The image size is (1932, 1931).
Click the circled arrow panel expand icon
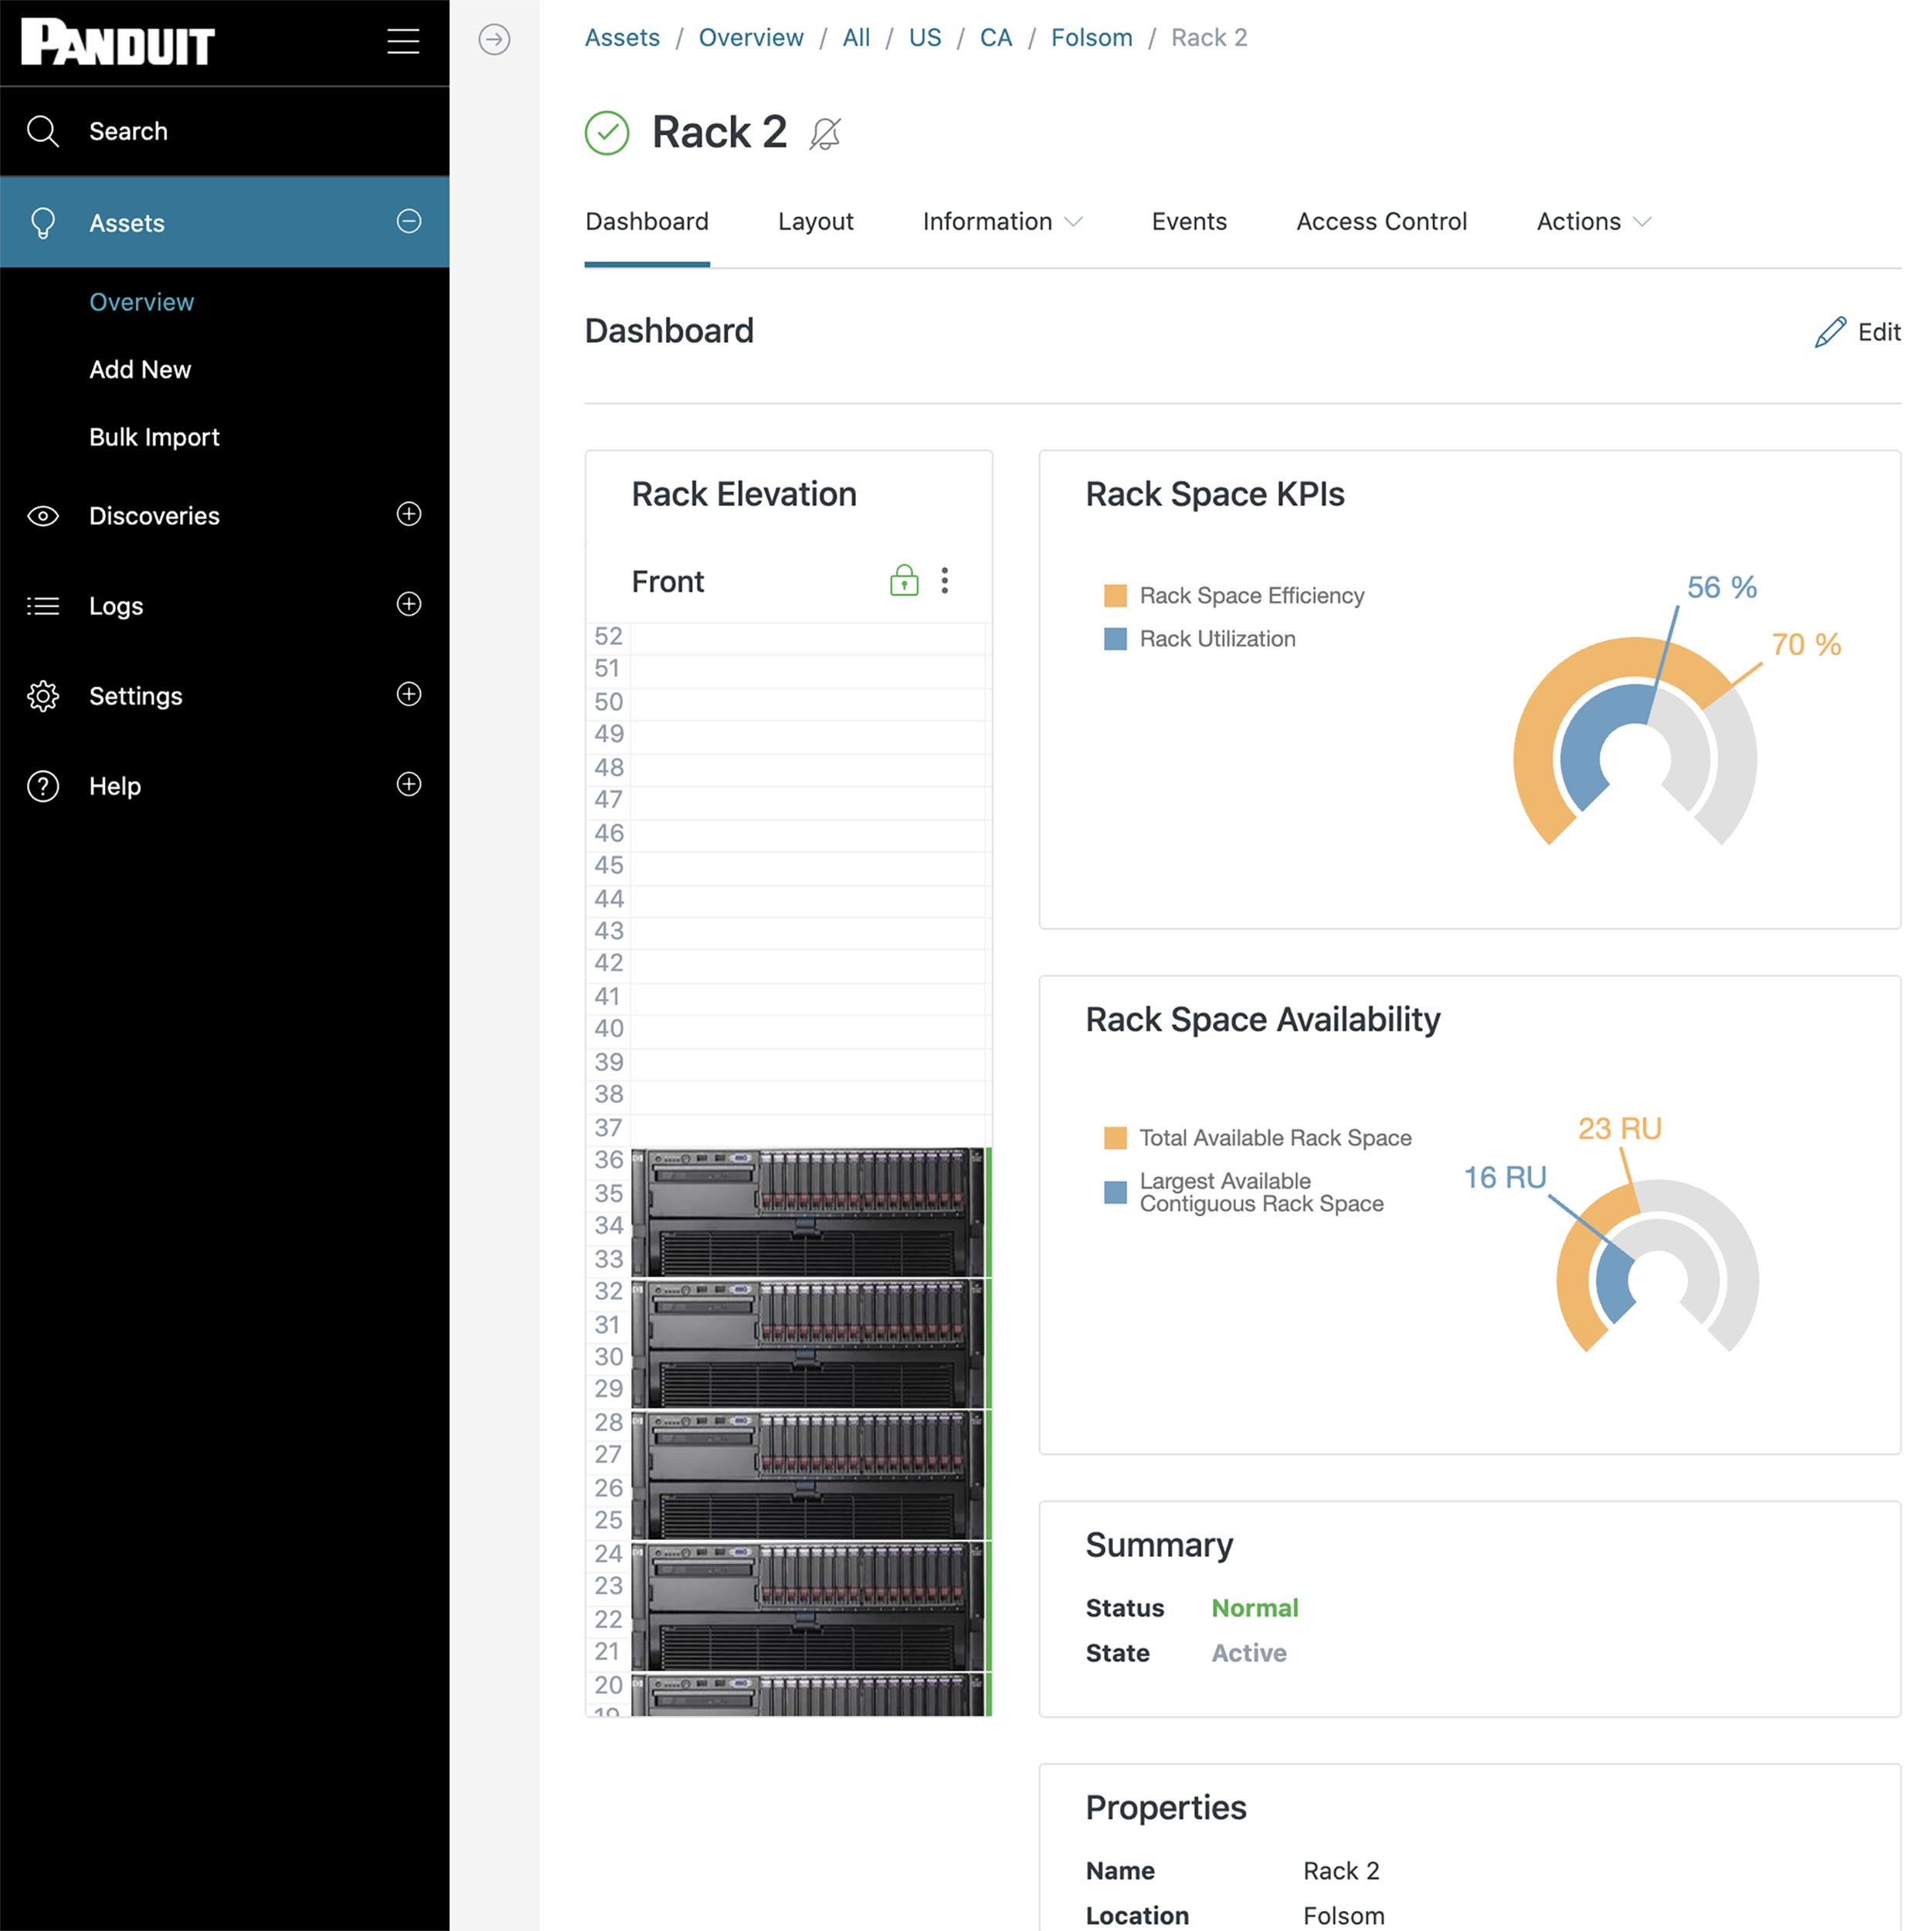coord(494,39)
